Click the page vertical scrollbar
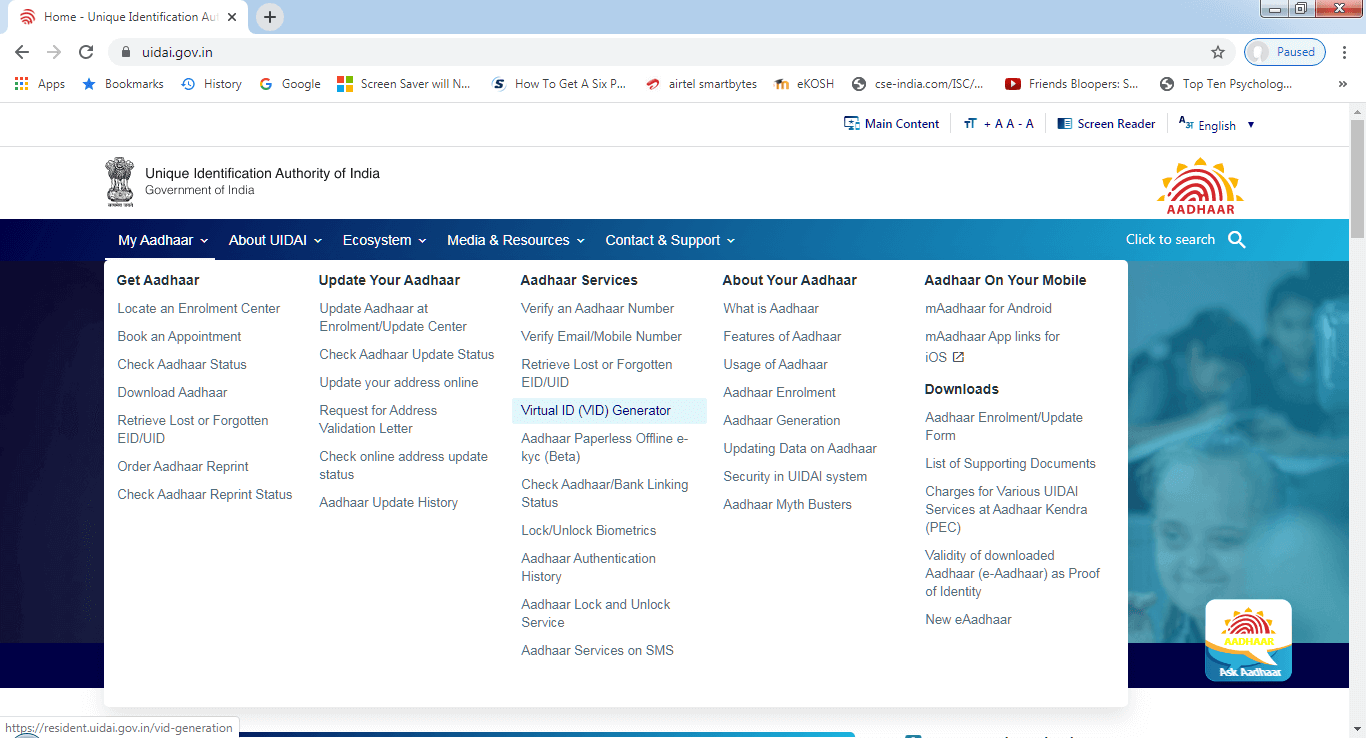The width and height of the screenshot is (1366, 738). point(1357,400)
